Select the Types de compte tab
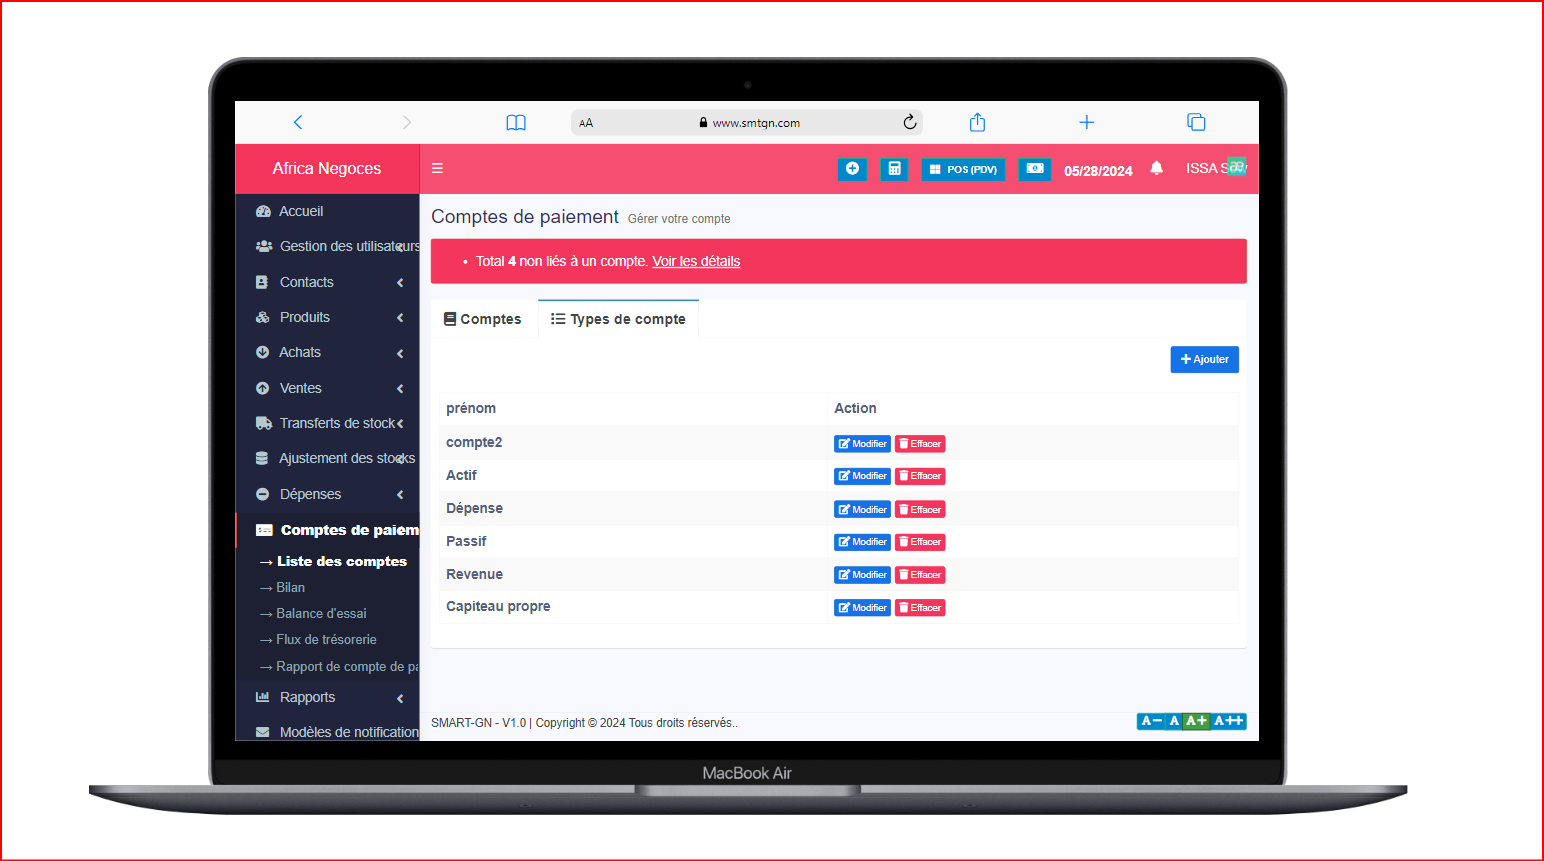The height and width of the screenshot is (861, 1544). click(618, 320)
